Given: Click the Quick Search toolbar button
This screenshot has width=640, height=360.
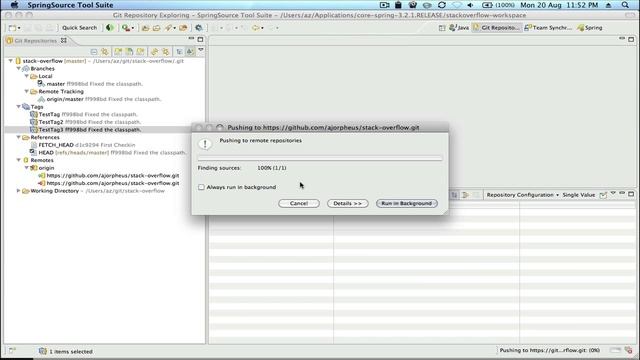Looking at the screenshot, I should 79,28.
